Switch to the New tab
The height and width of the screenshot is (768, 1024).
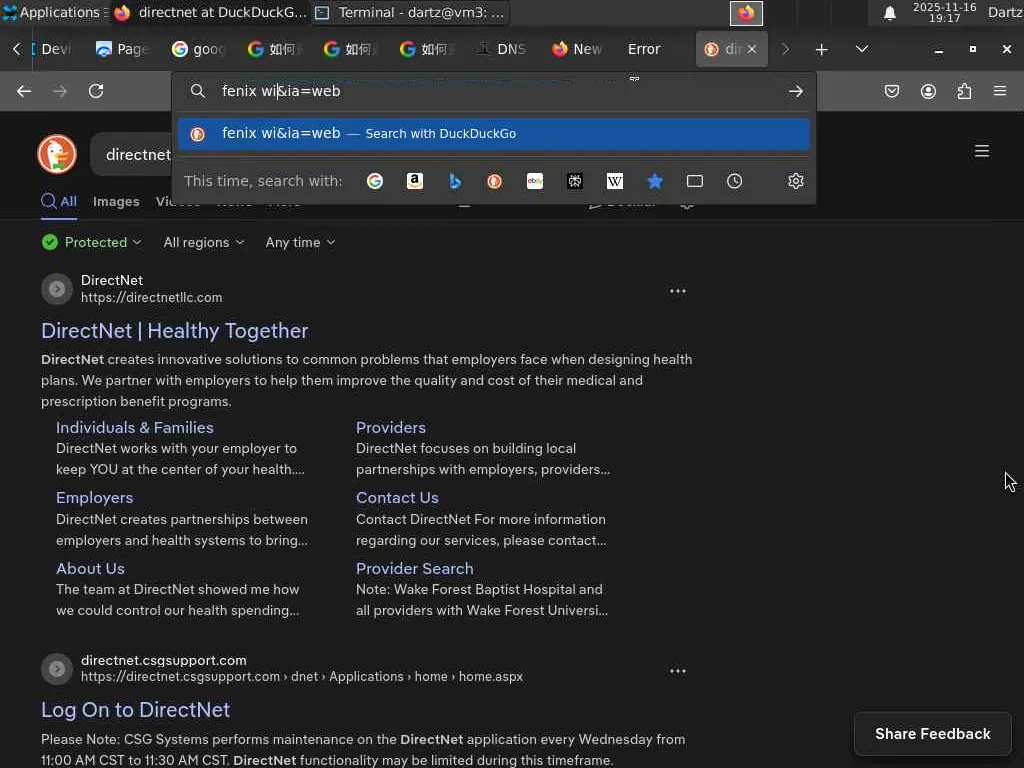click(x=577, y=49)
